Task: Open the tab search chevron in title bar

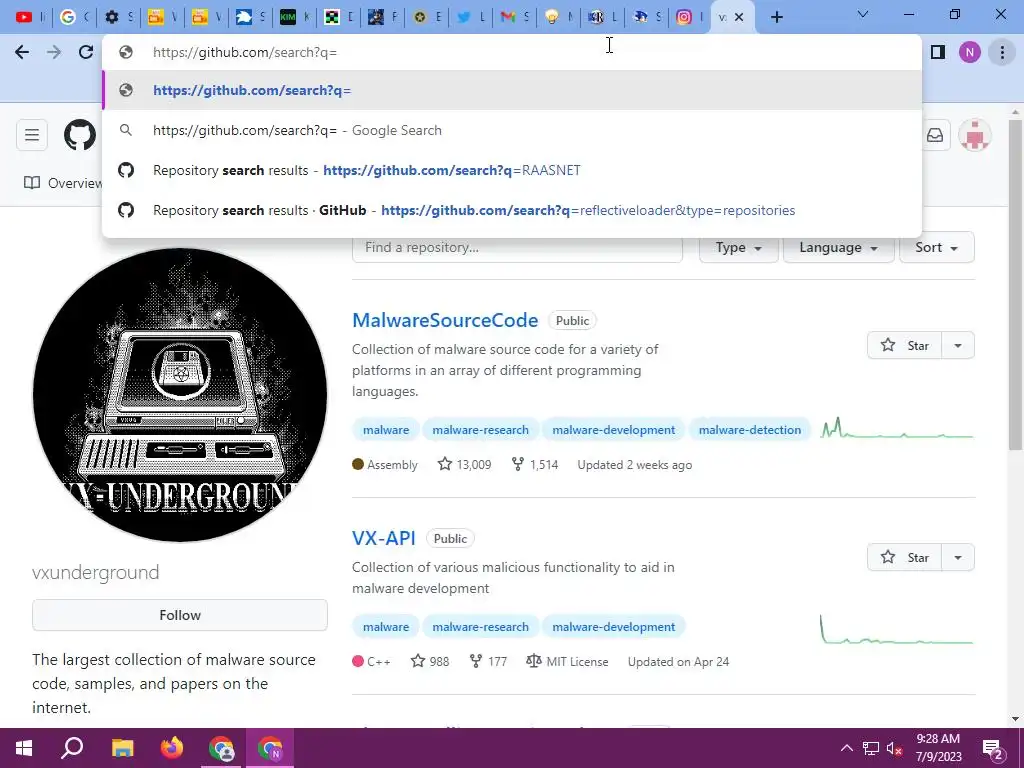Action: tap(863, 14)
